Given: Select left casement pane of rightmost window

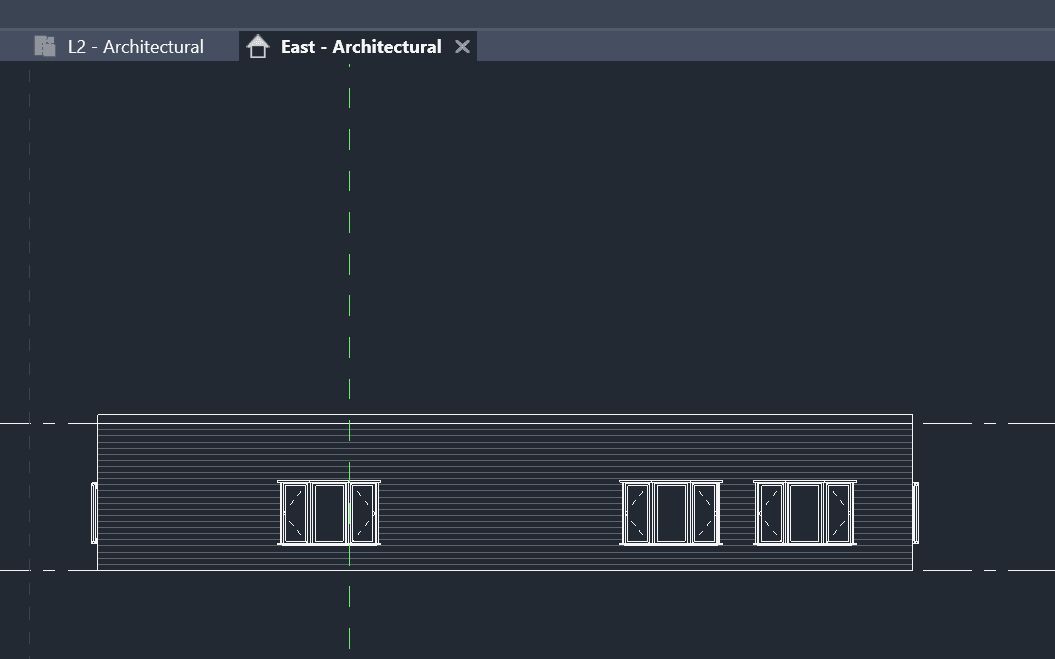Looking at the screenshot, I should [x=770, y=513].
